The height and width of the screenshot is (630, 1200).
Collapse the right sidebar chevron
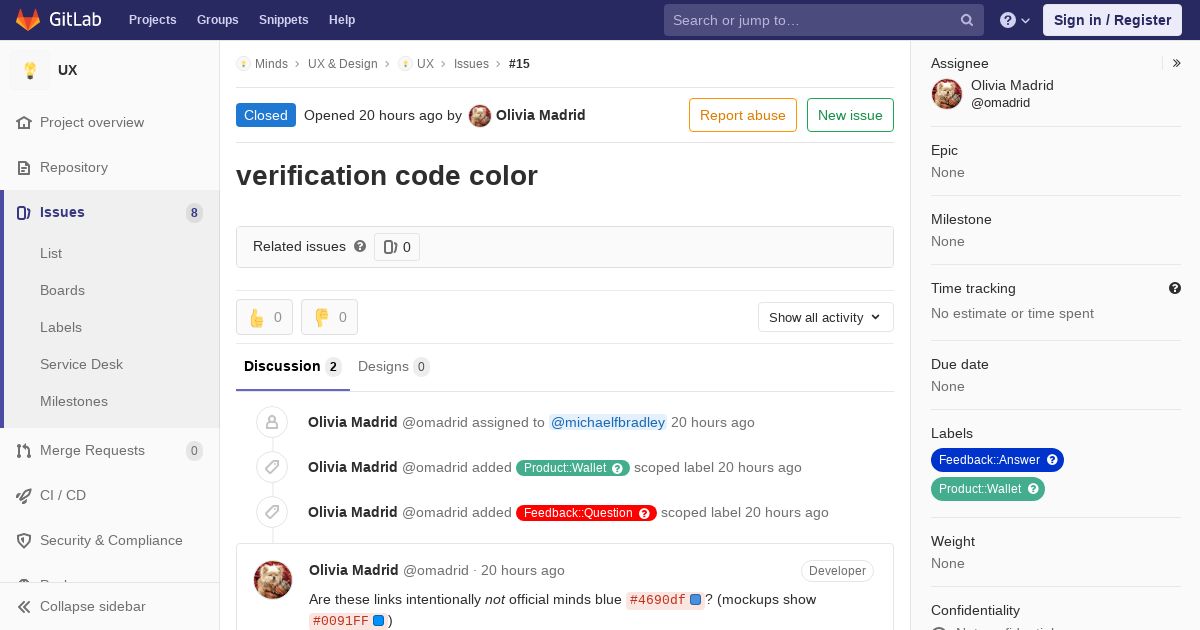1177,63
